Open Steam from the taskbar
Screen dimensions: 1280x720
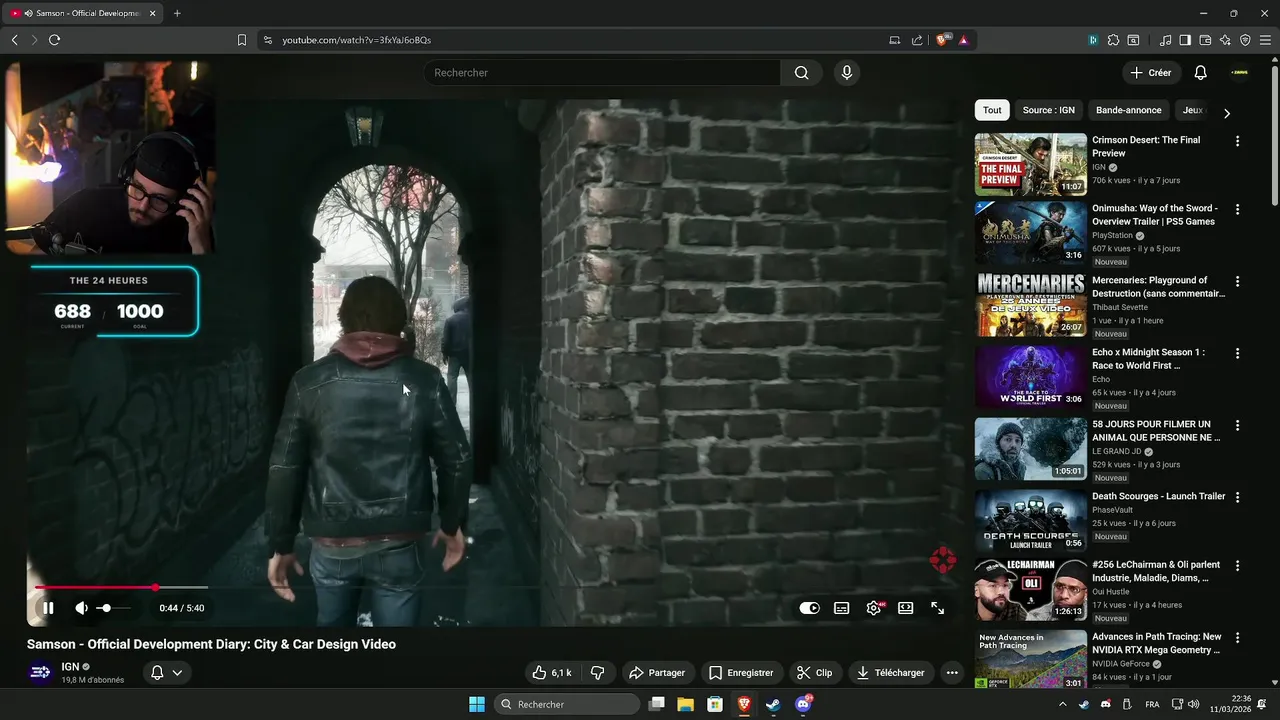coord(773,704)
